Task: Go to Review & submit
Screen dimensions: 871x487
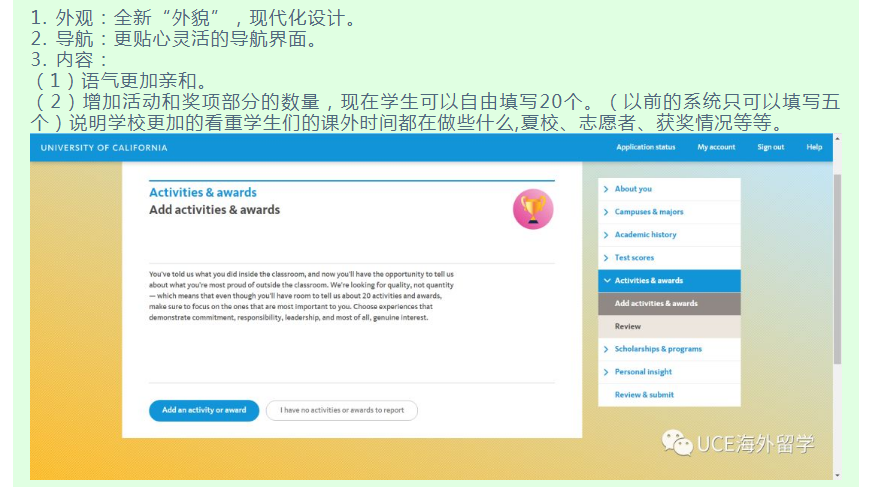Action: (x=644, y=395)
